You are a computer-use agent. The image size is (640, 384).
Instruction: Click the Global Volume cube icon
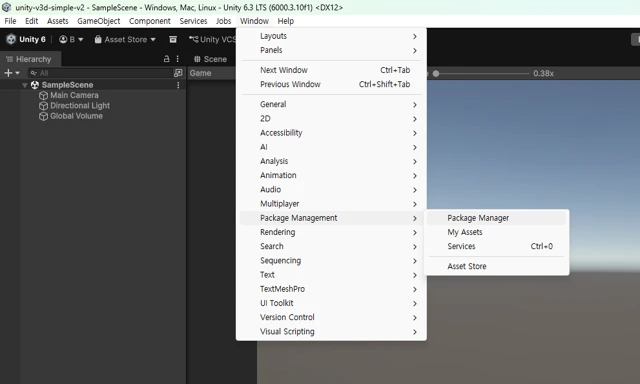click(x=43, y=116)
